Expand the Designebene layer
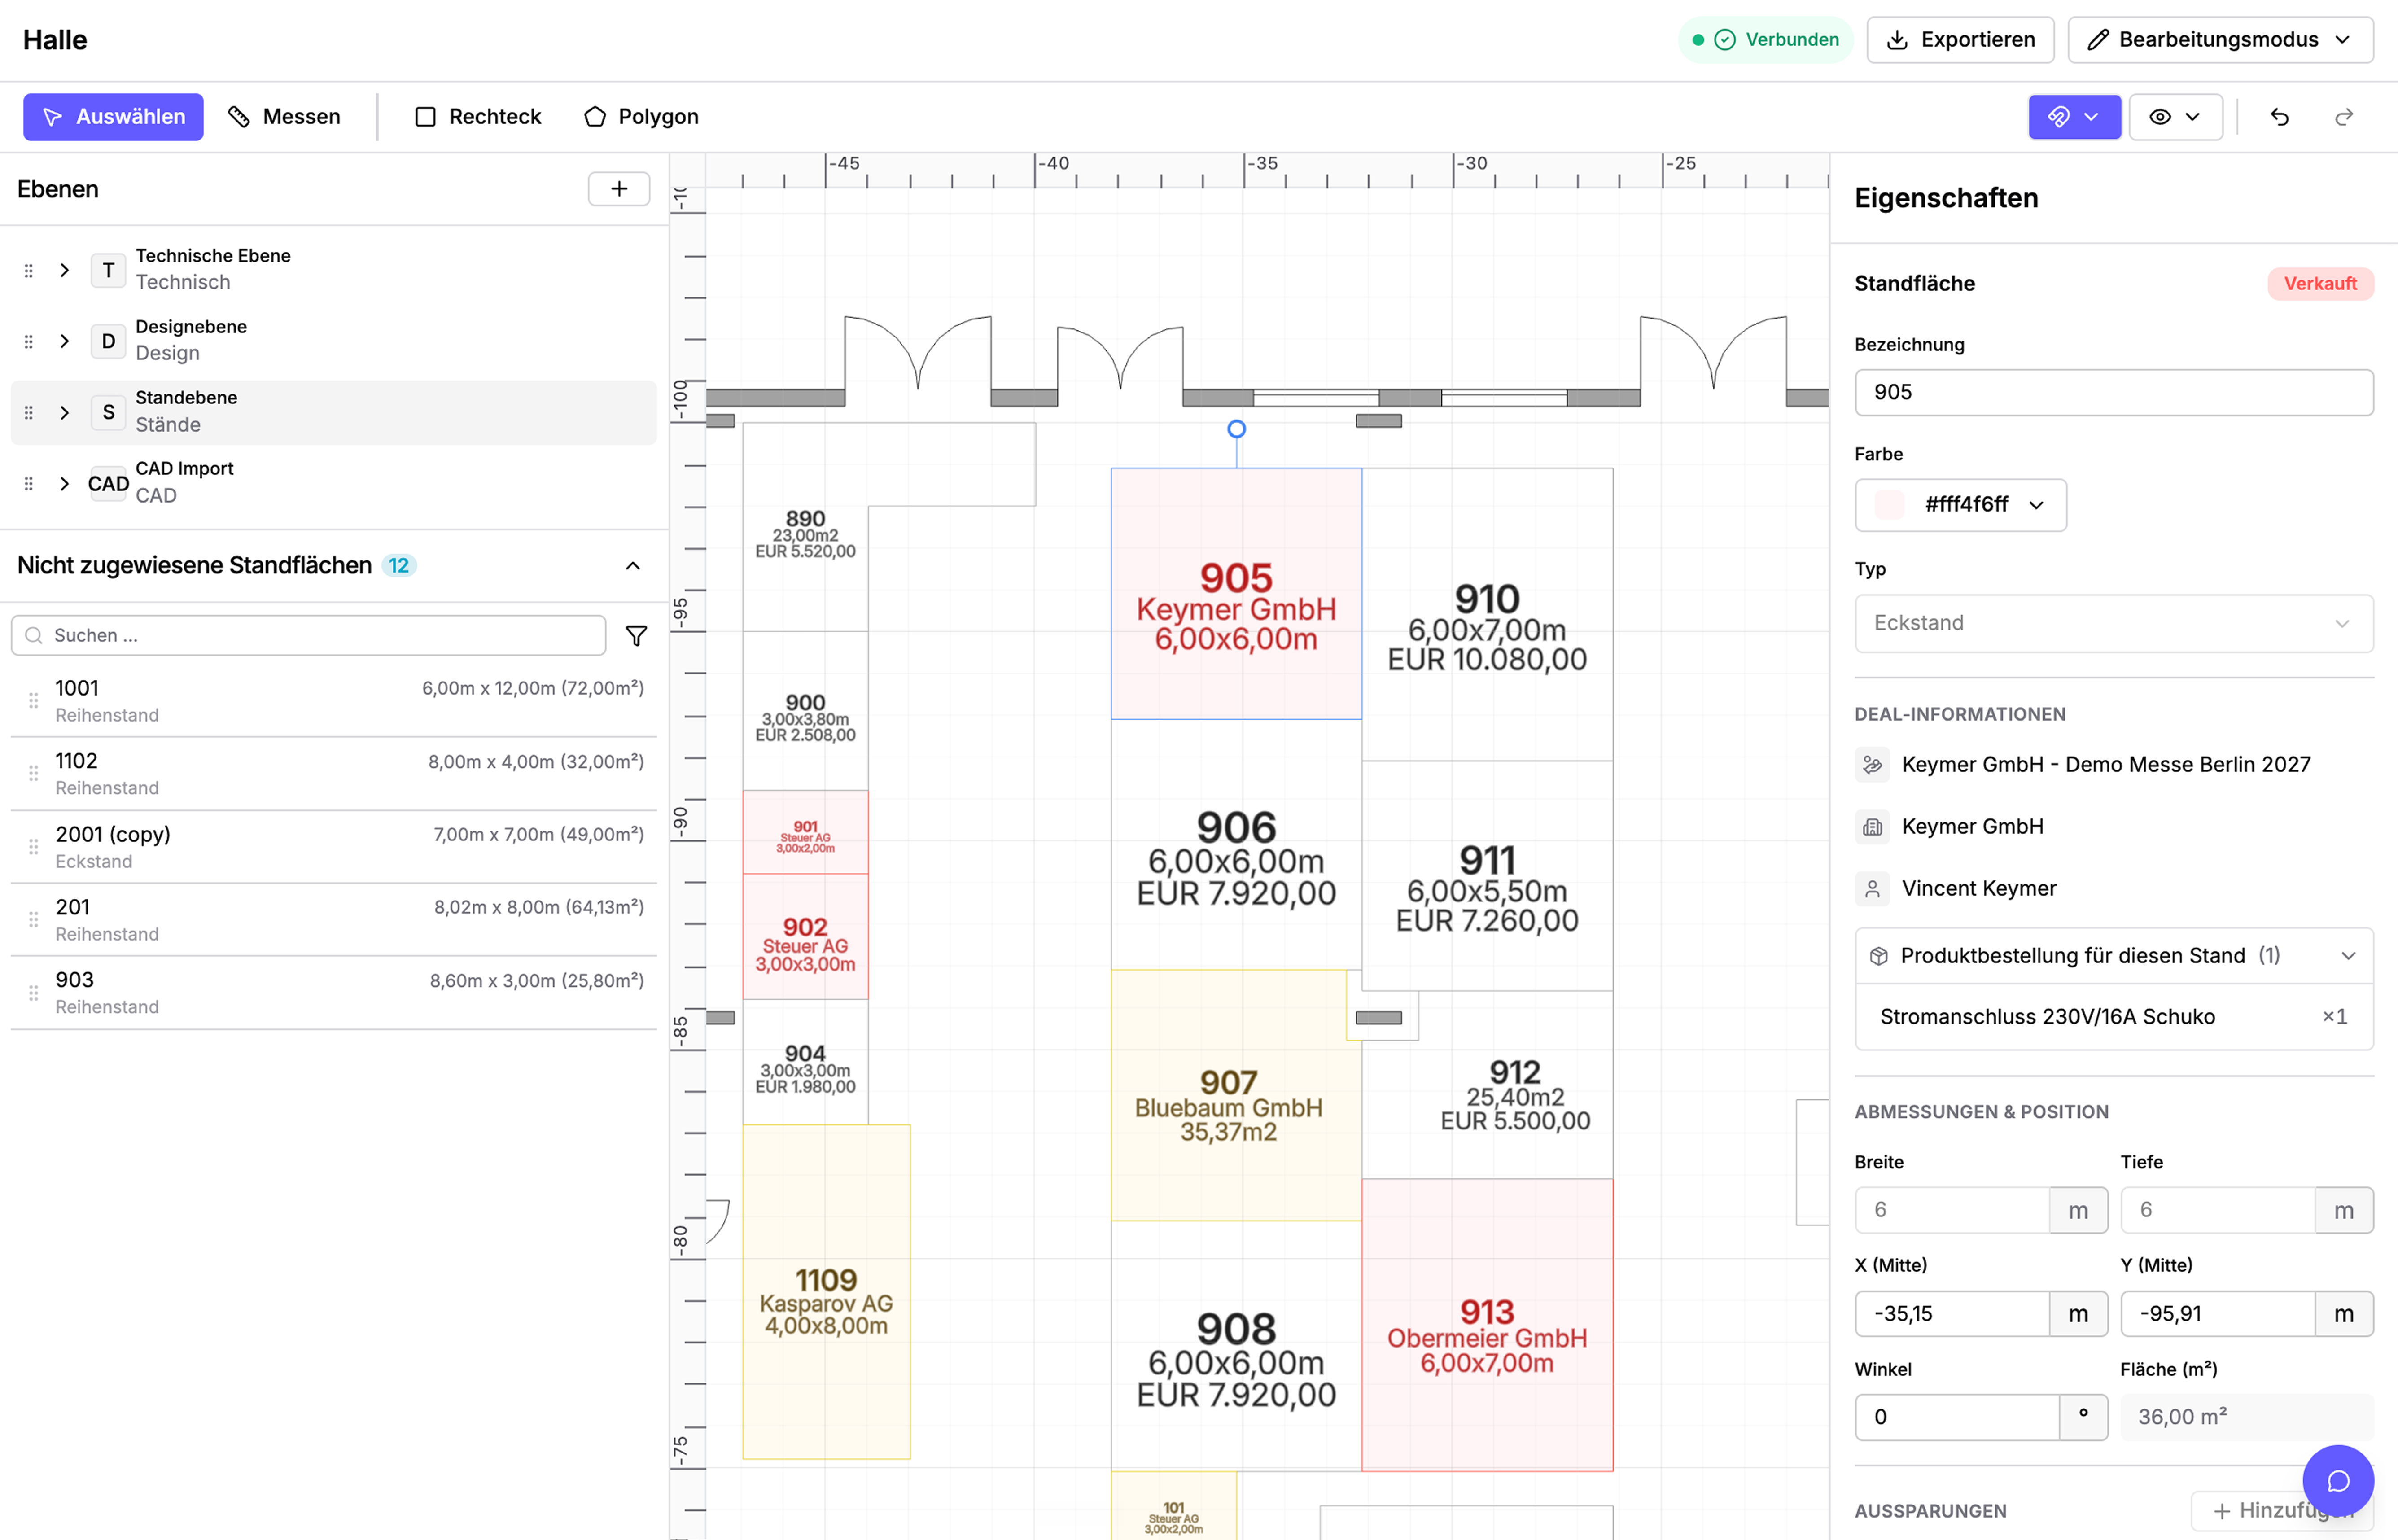Image resolution: width=2398 pixels, height=1540 pixels. 65,341
